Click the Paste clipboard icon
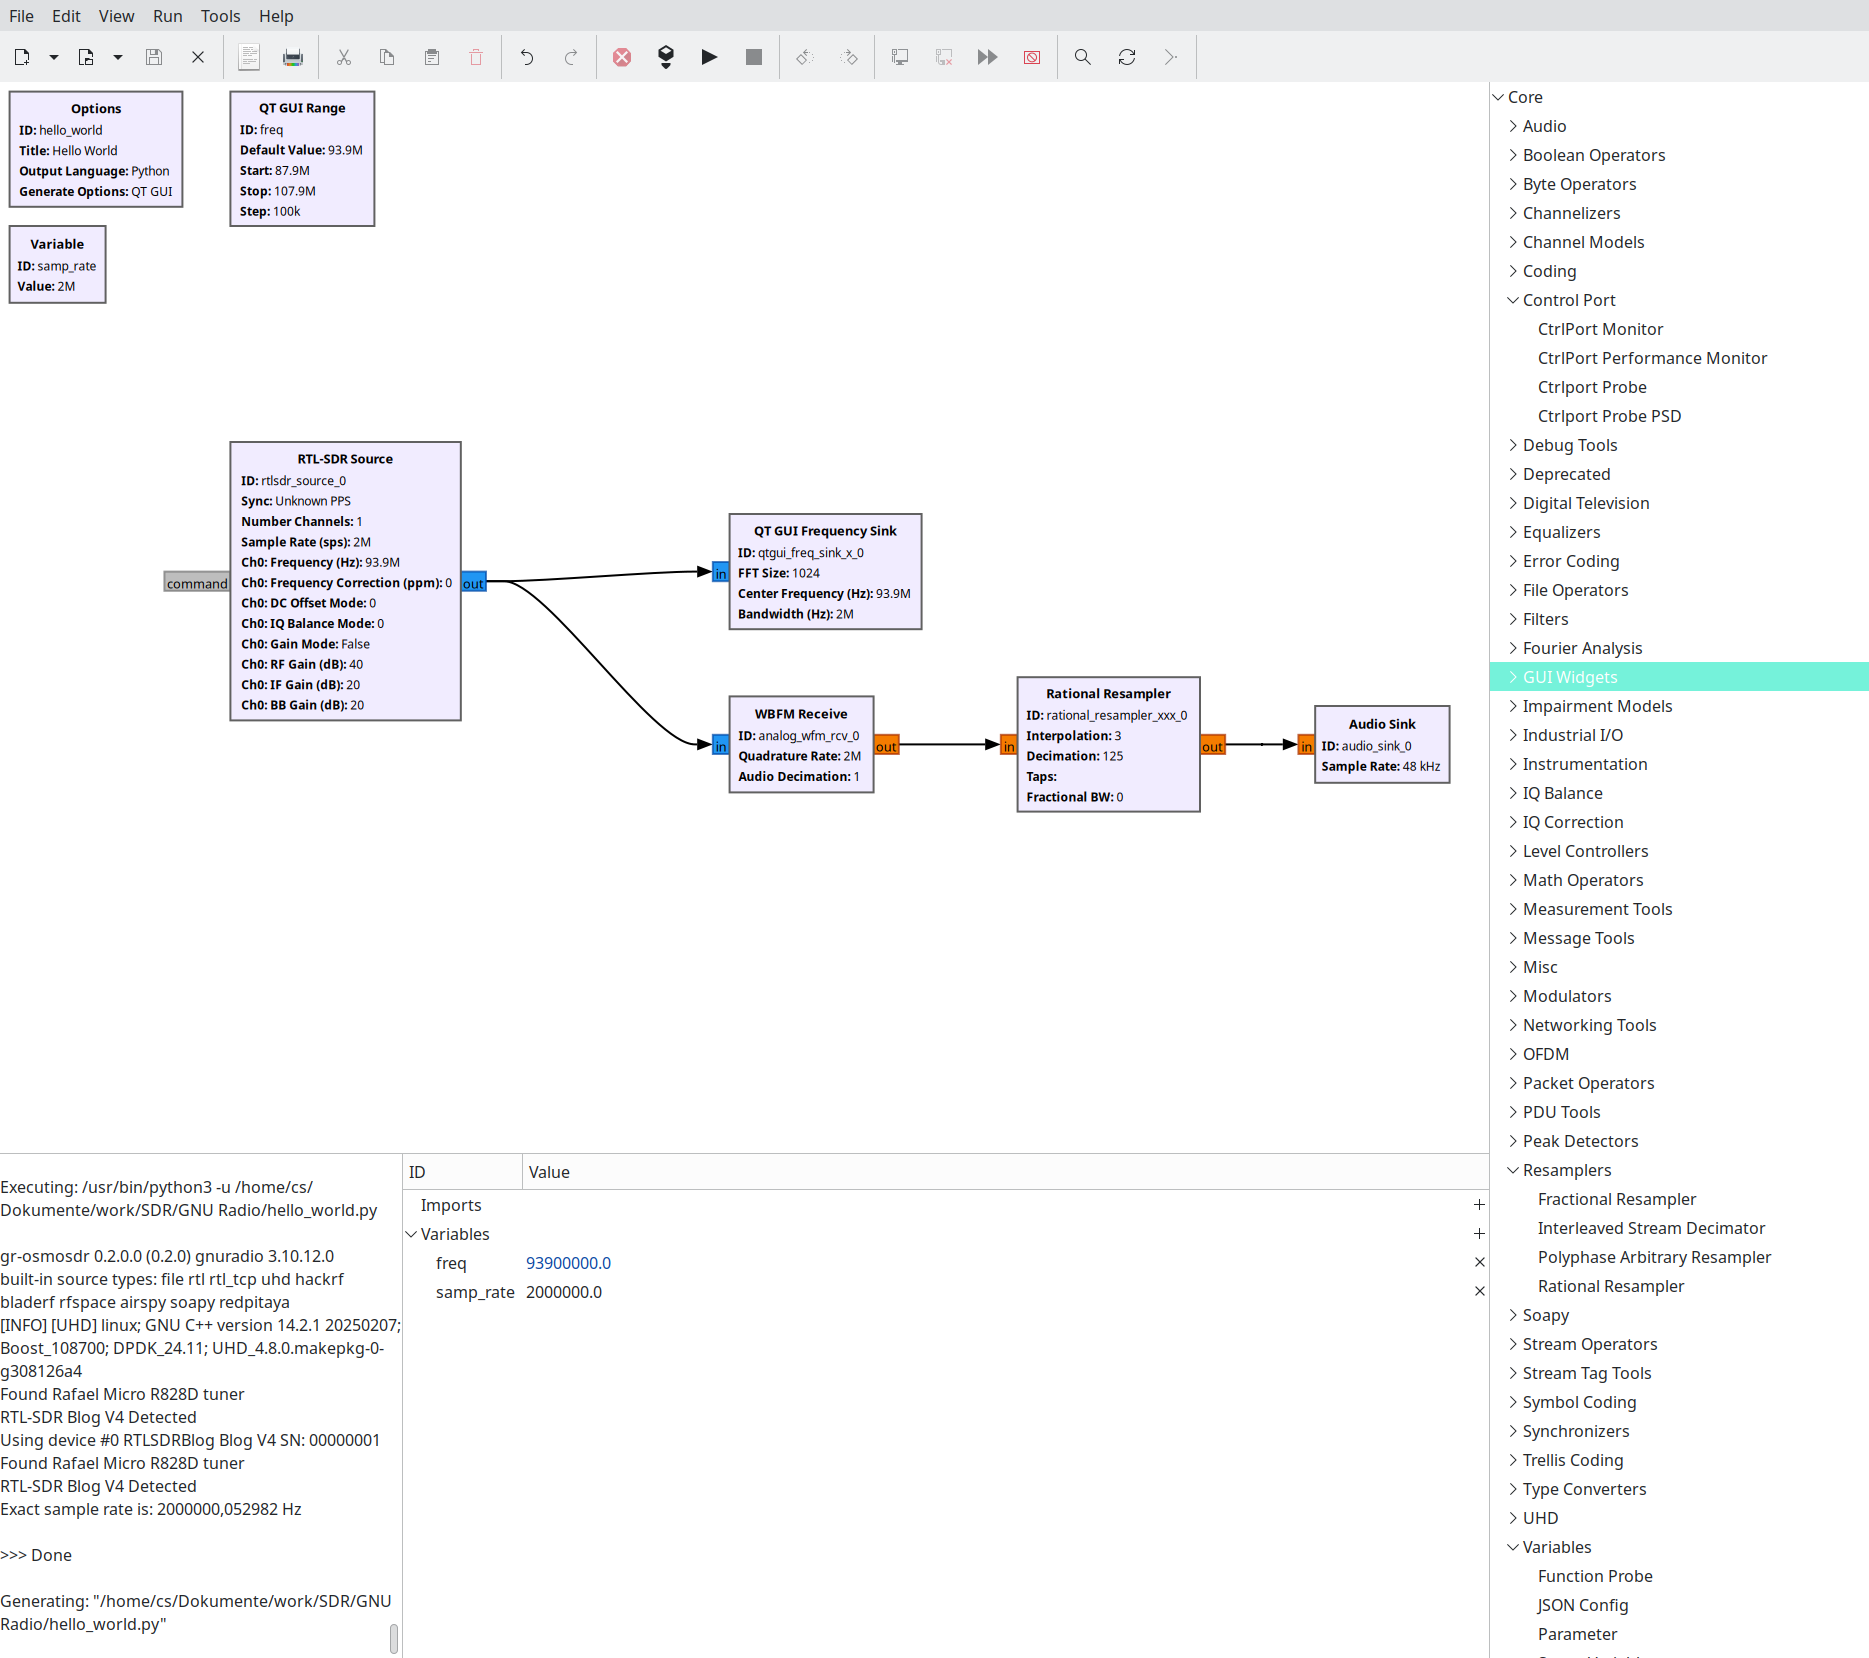Screen dimensions: 1869x1658 click(x=432, y=57)
